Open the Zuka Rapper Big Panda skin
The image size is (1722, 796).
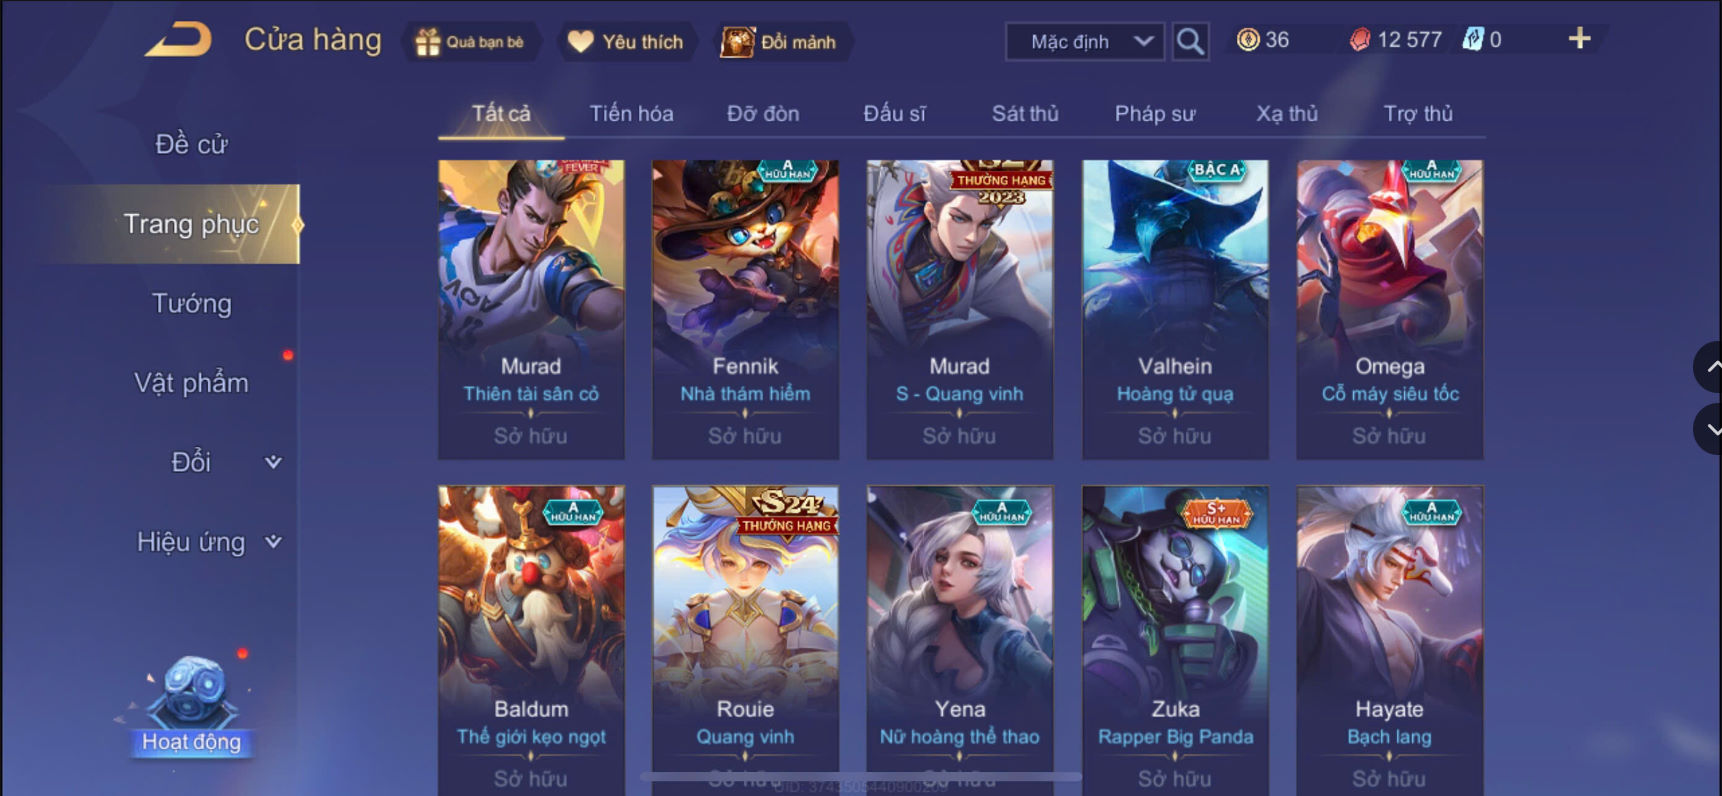(x=1175, y=640)
